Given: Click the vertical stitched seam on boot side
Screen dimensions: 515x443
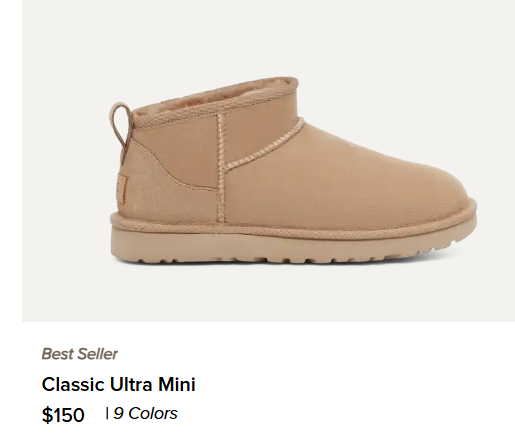Looking at the screenshot, I should [x=220, y=168].
